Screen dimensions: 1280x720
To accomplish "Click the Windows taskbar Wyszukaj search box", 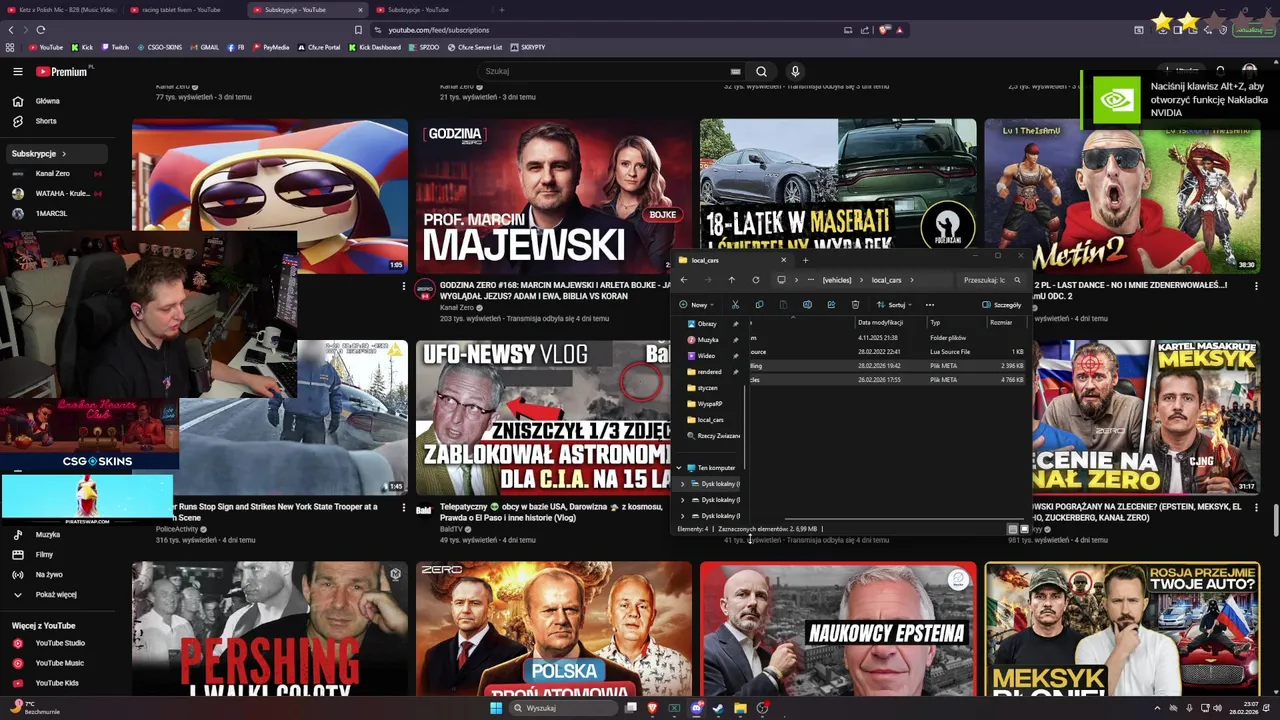I will [x=562, y=708].
